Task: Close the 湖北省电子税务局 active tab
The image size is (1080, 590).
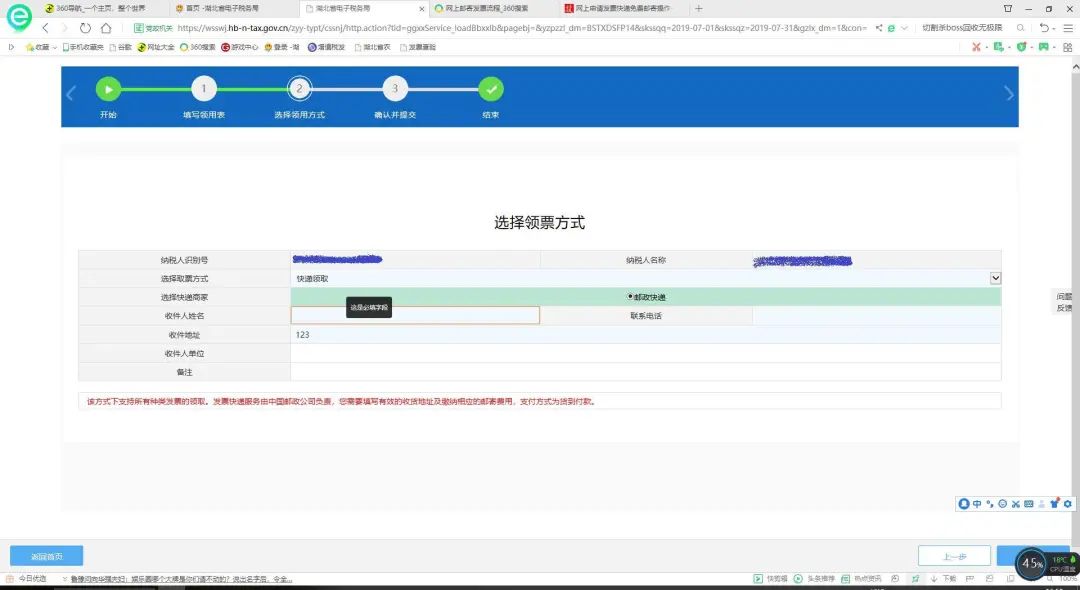Action: coord(422,9)
